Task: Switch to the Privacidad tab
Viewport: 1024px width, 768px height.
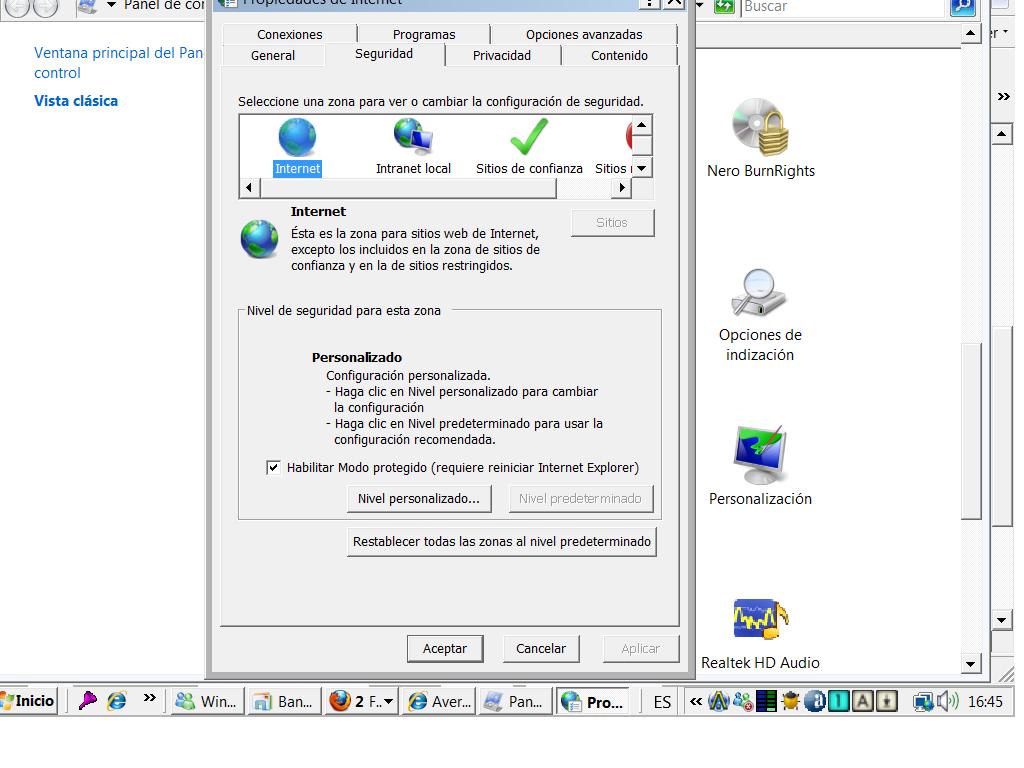Action: click(502, 56)
